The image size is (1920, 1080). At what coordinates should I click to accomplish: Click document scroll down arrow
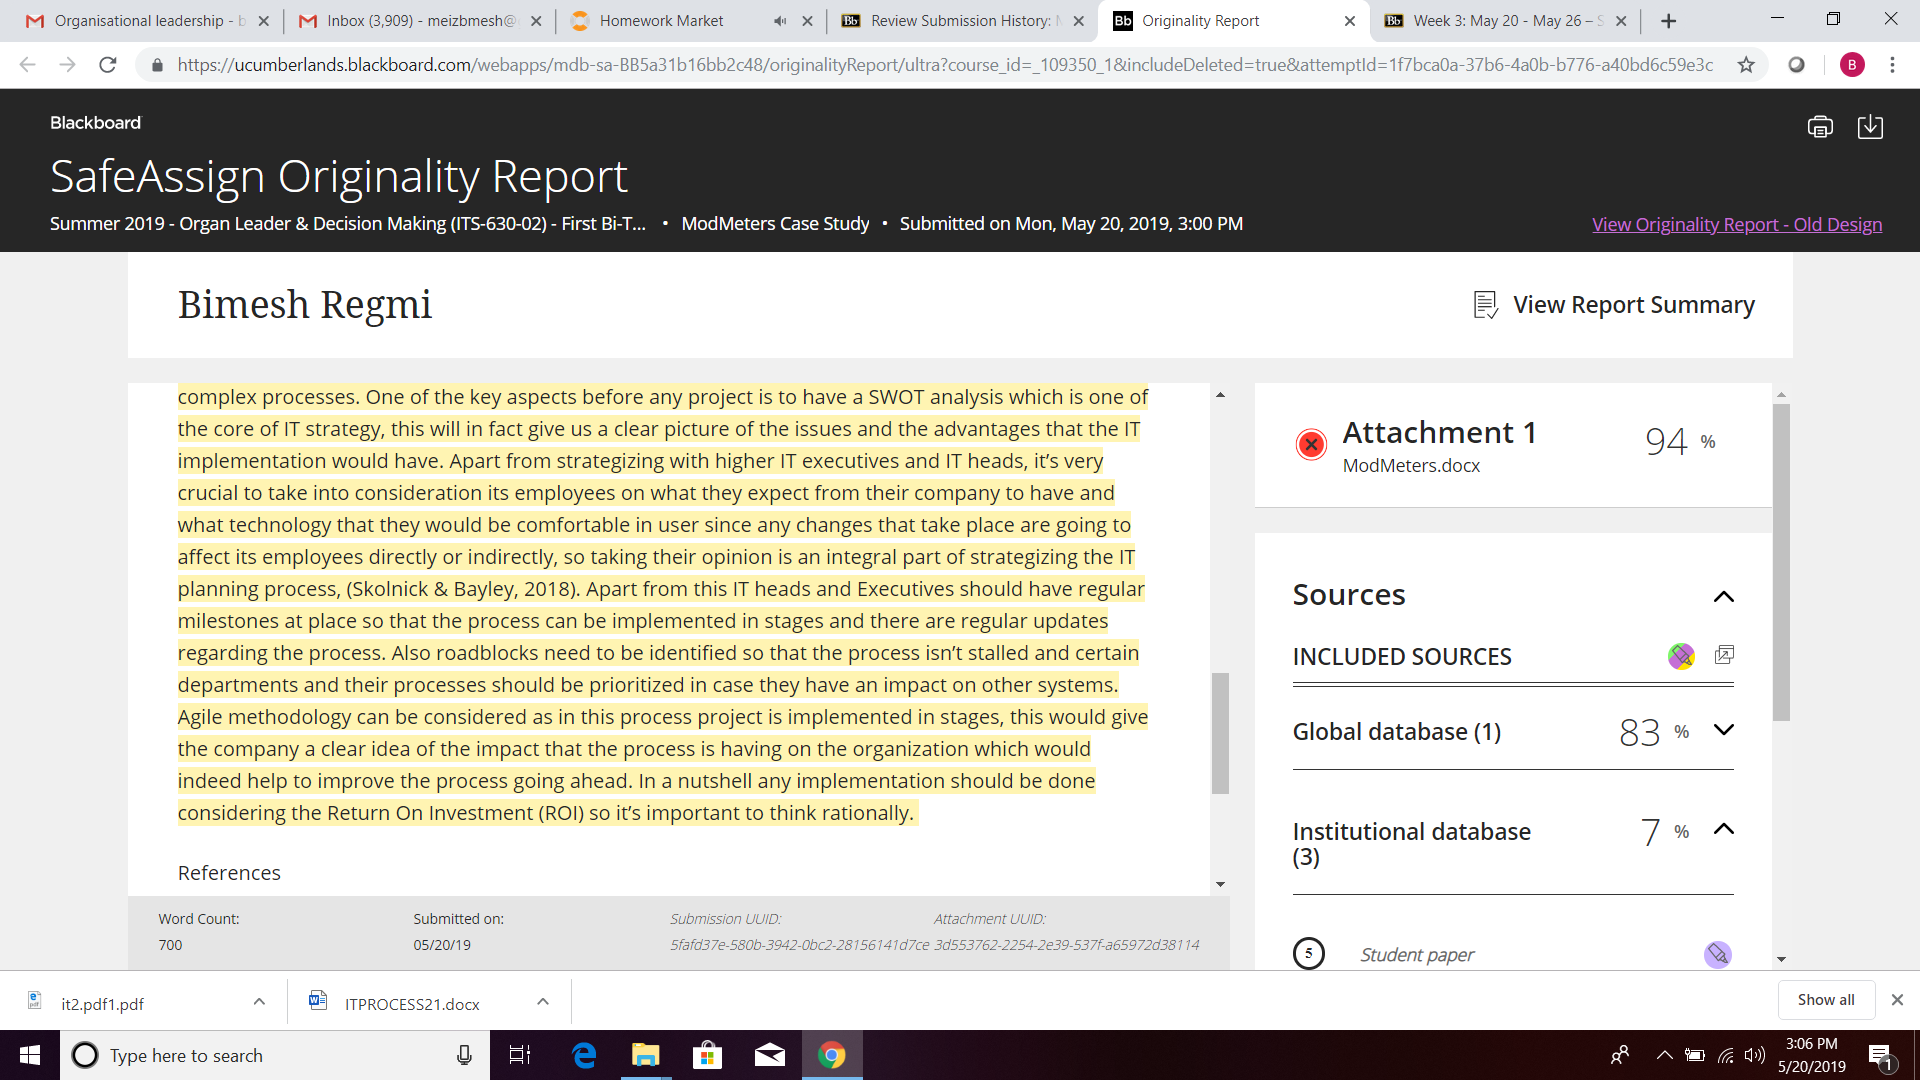[x=1220, y=884]
